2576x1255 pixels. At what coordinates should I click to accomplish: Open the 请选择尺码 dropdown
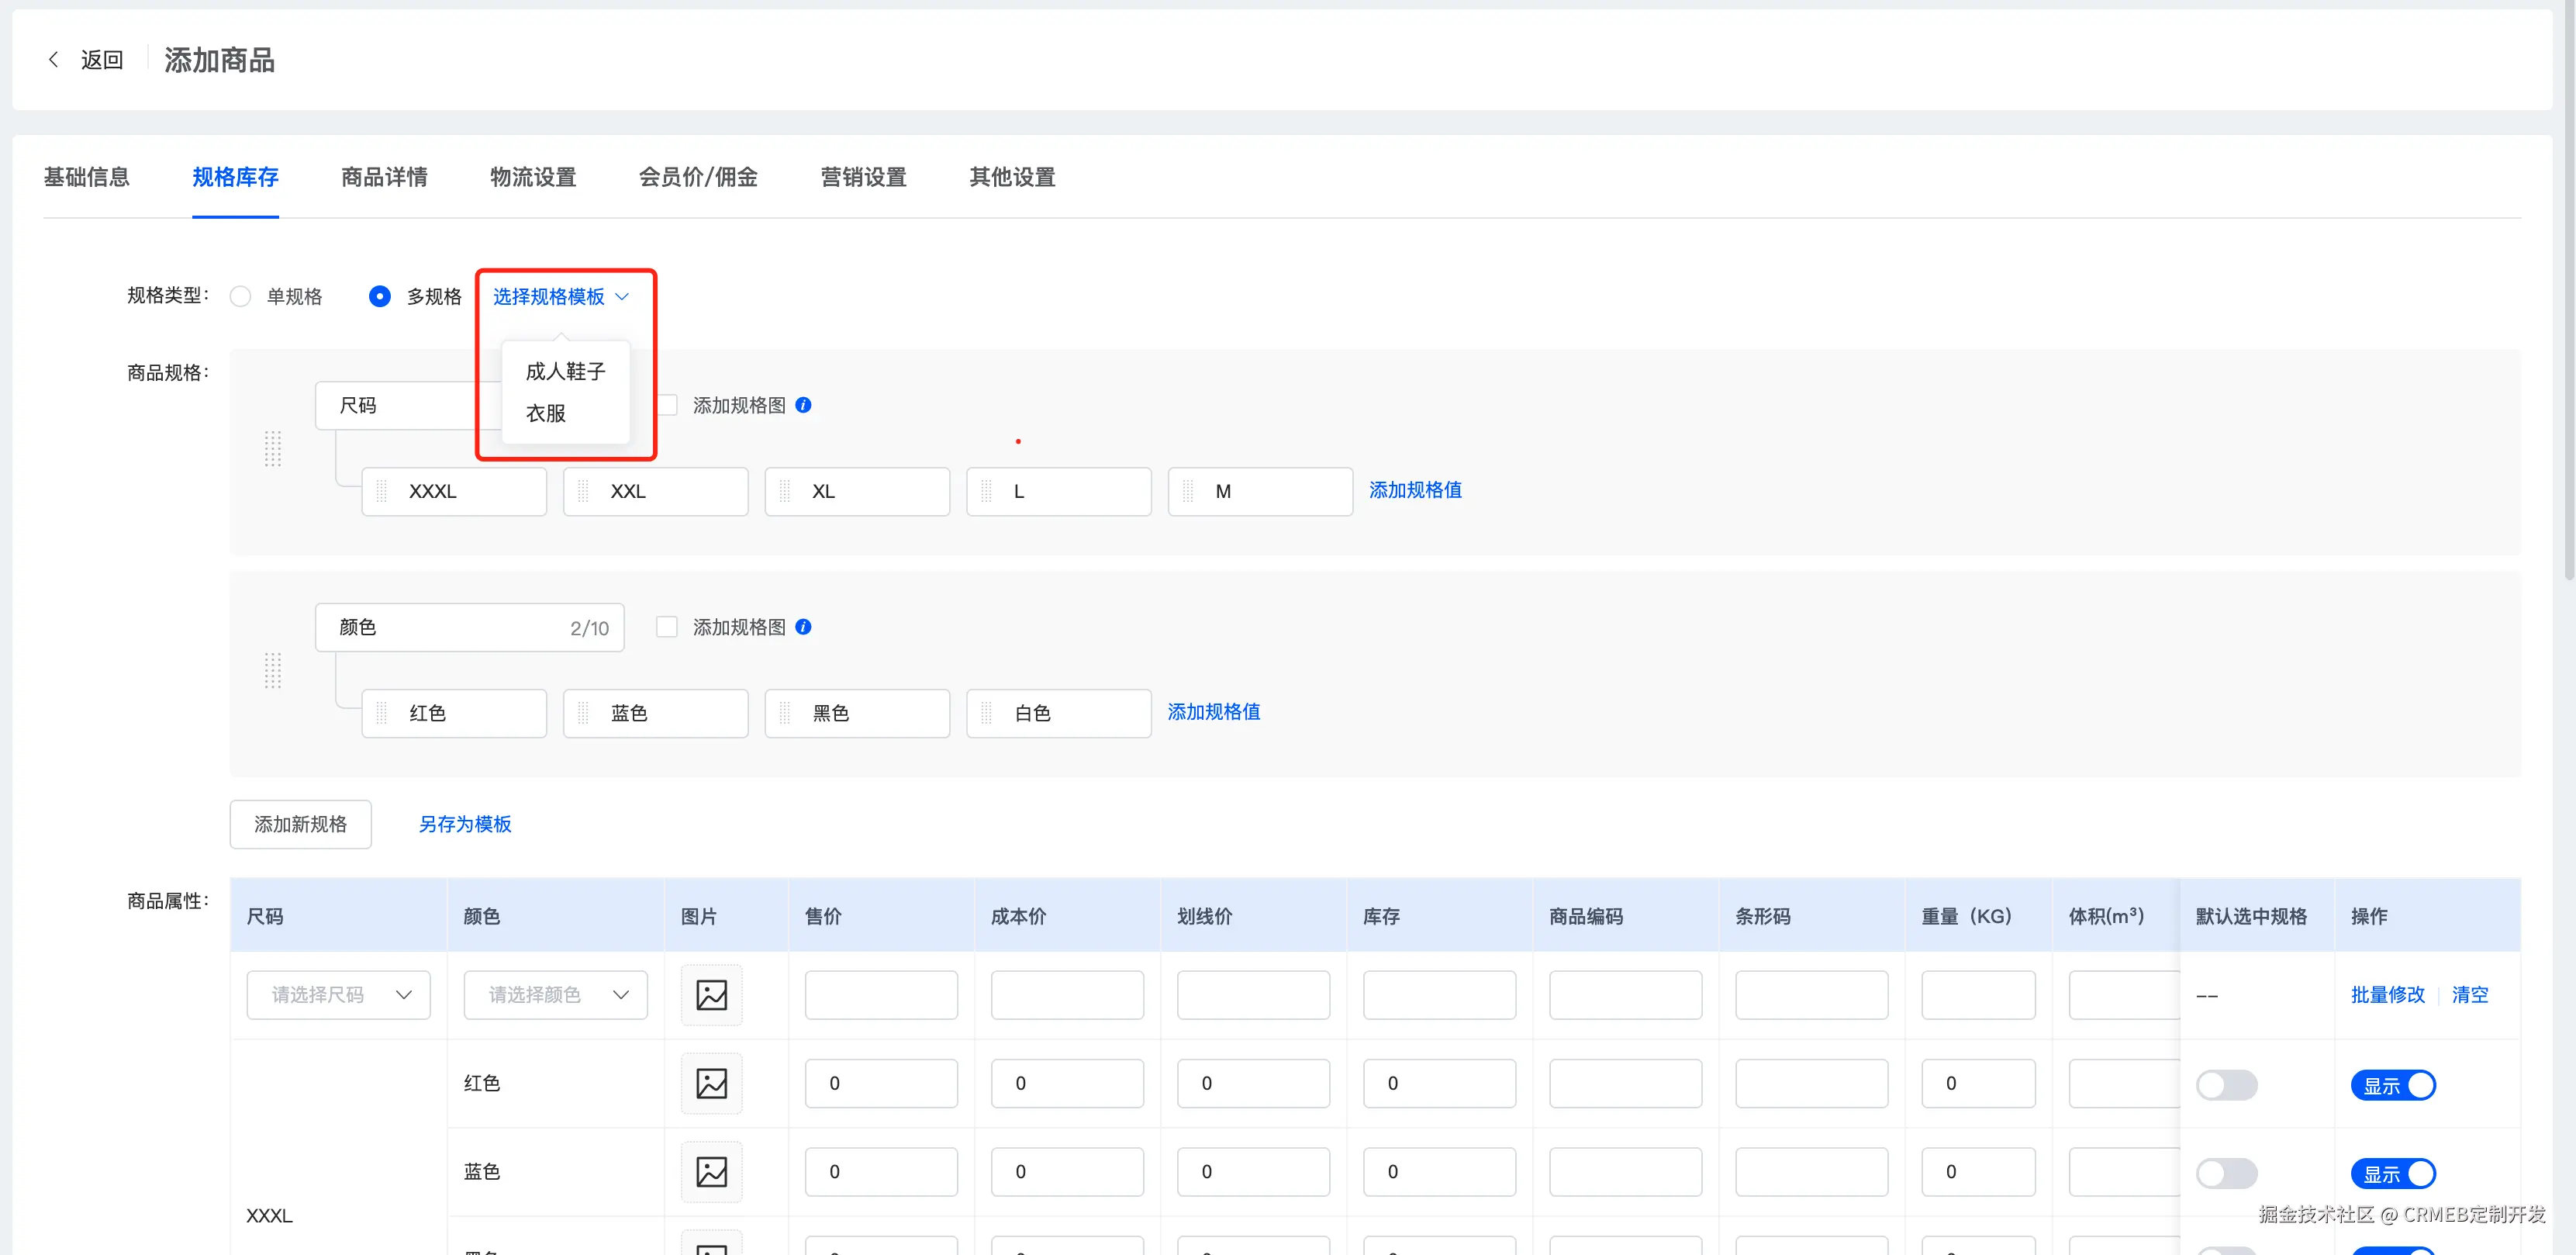[338, 994]
